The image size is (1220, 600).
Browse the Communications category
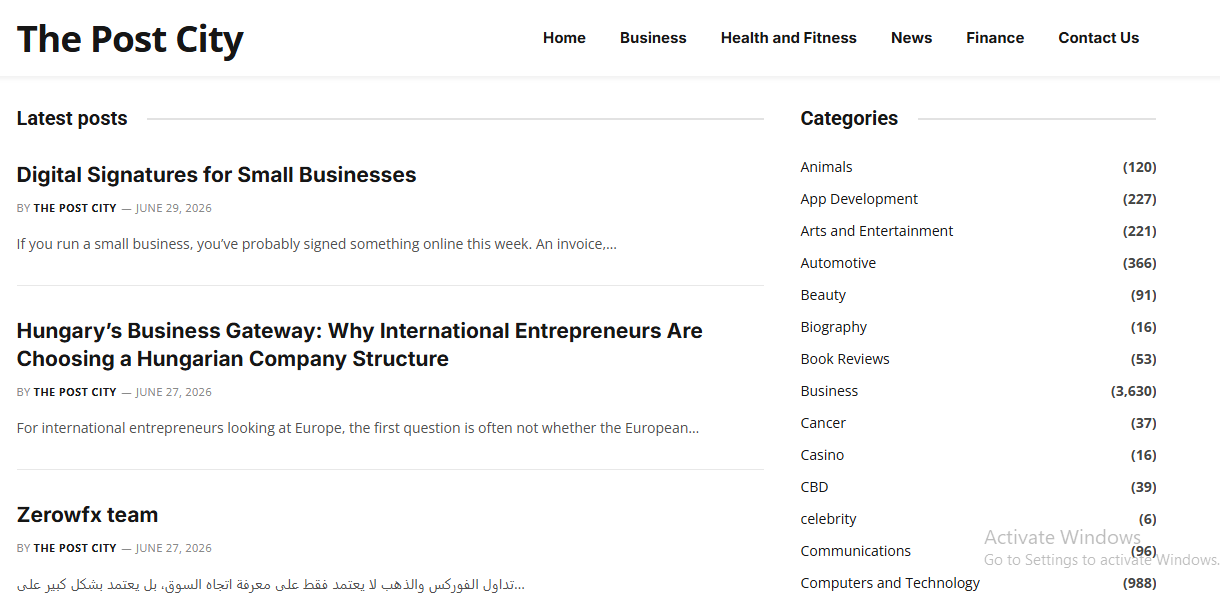pos(856,551)
